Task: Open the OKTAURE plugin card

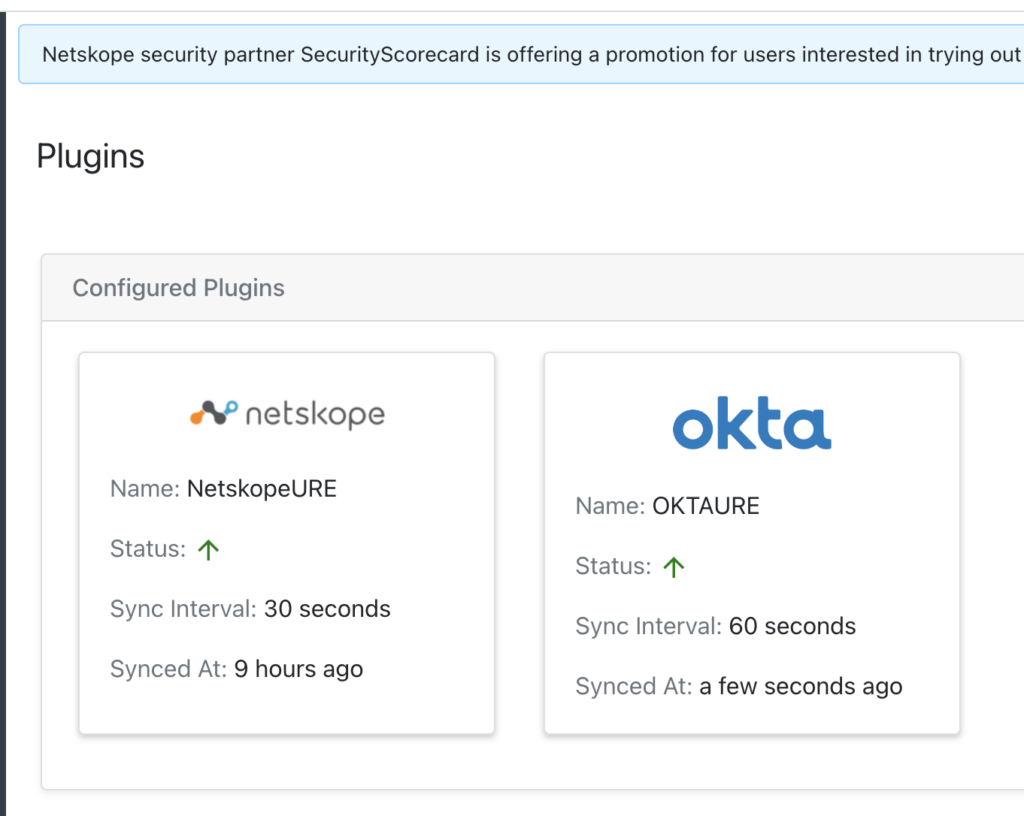Action: tap(752, 543)
